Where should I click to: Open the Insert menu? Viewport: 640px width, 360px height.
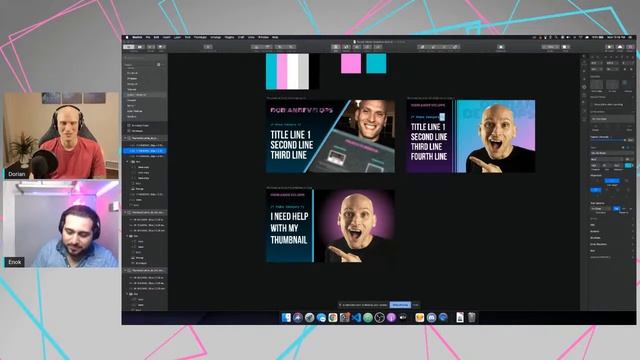tap(167, 37)
